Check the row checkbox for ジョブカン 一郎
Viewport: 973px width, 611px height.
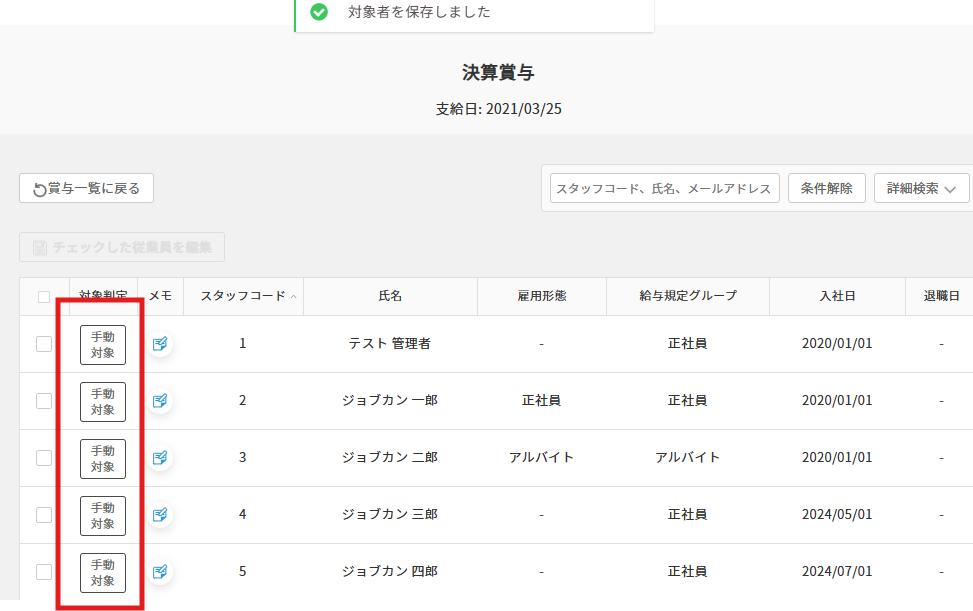coord(44,400)
